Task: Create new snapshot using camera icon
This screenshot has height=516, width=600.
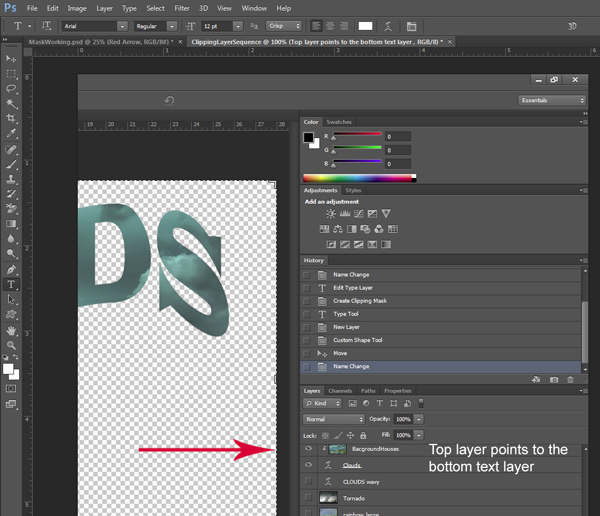Action: click(x=554, y=379)
